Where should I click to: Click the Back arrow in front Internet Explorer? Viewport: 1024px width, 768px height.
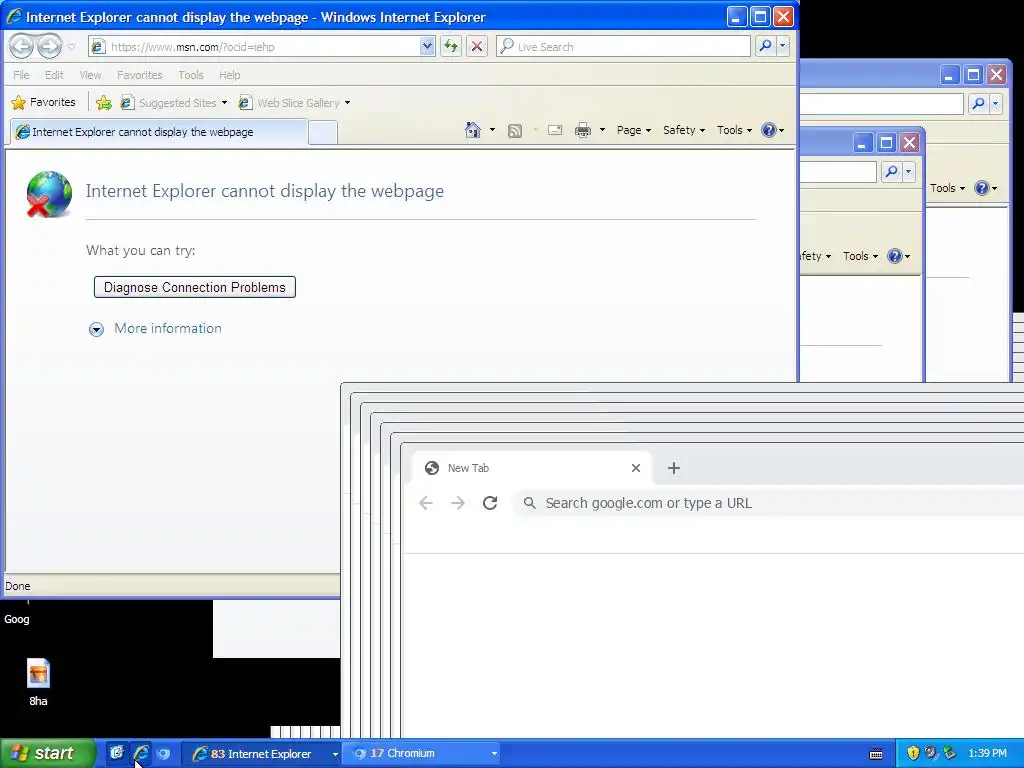coord(22,46)
